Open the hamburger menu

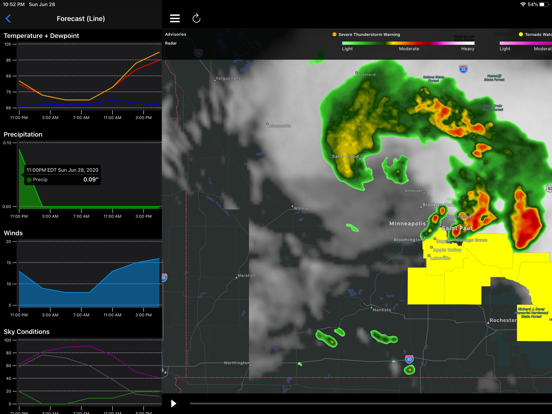175,19
